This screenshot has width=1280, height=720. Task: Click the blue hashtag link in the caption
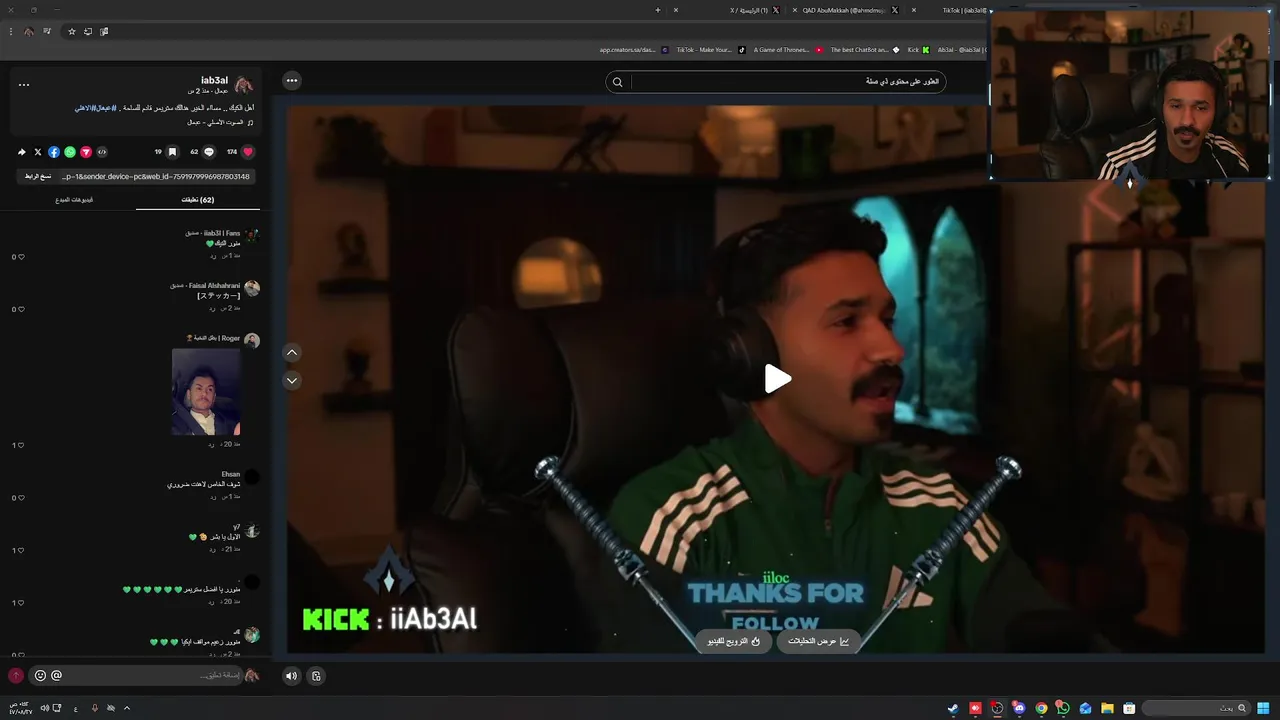(96, 107)
